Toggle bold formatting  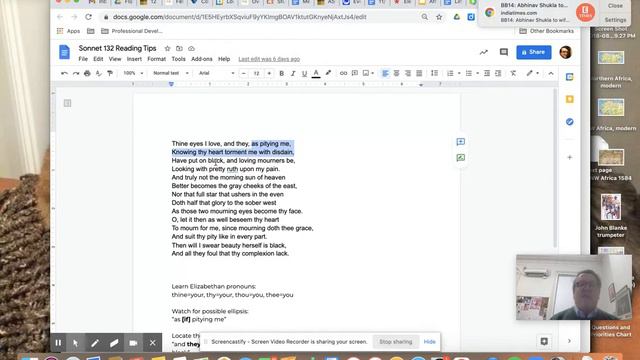click(281, 73)
